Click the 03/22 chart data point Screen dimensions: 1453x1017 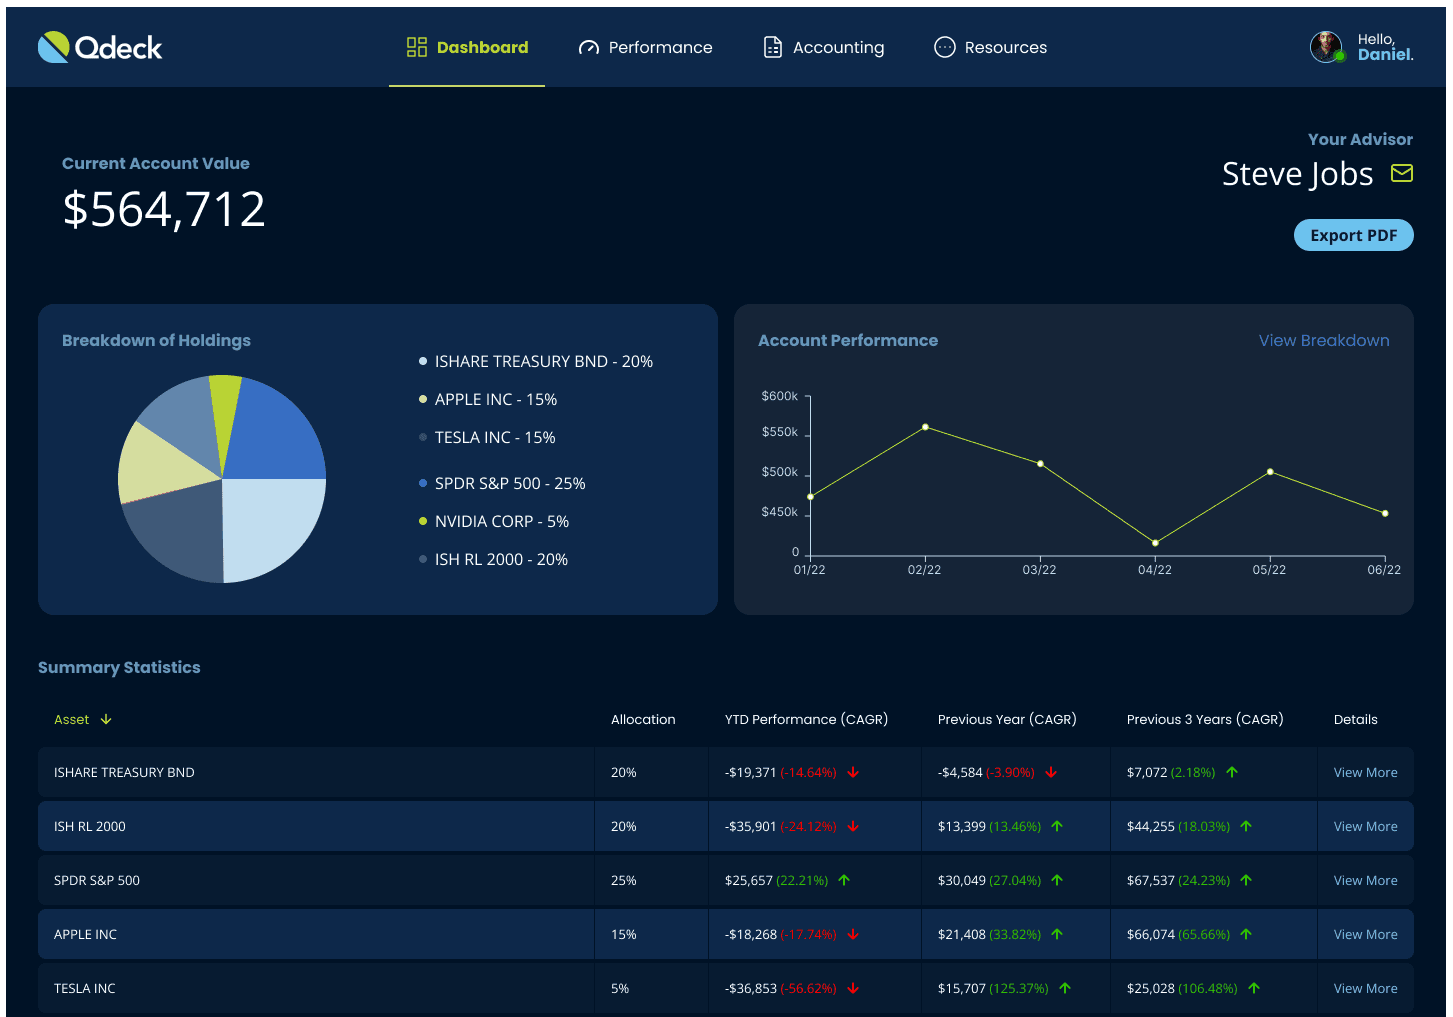1040,464
